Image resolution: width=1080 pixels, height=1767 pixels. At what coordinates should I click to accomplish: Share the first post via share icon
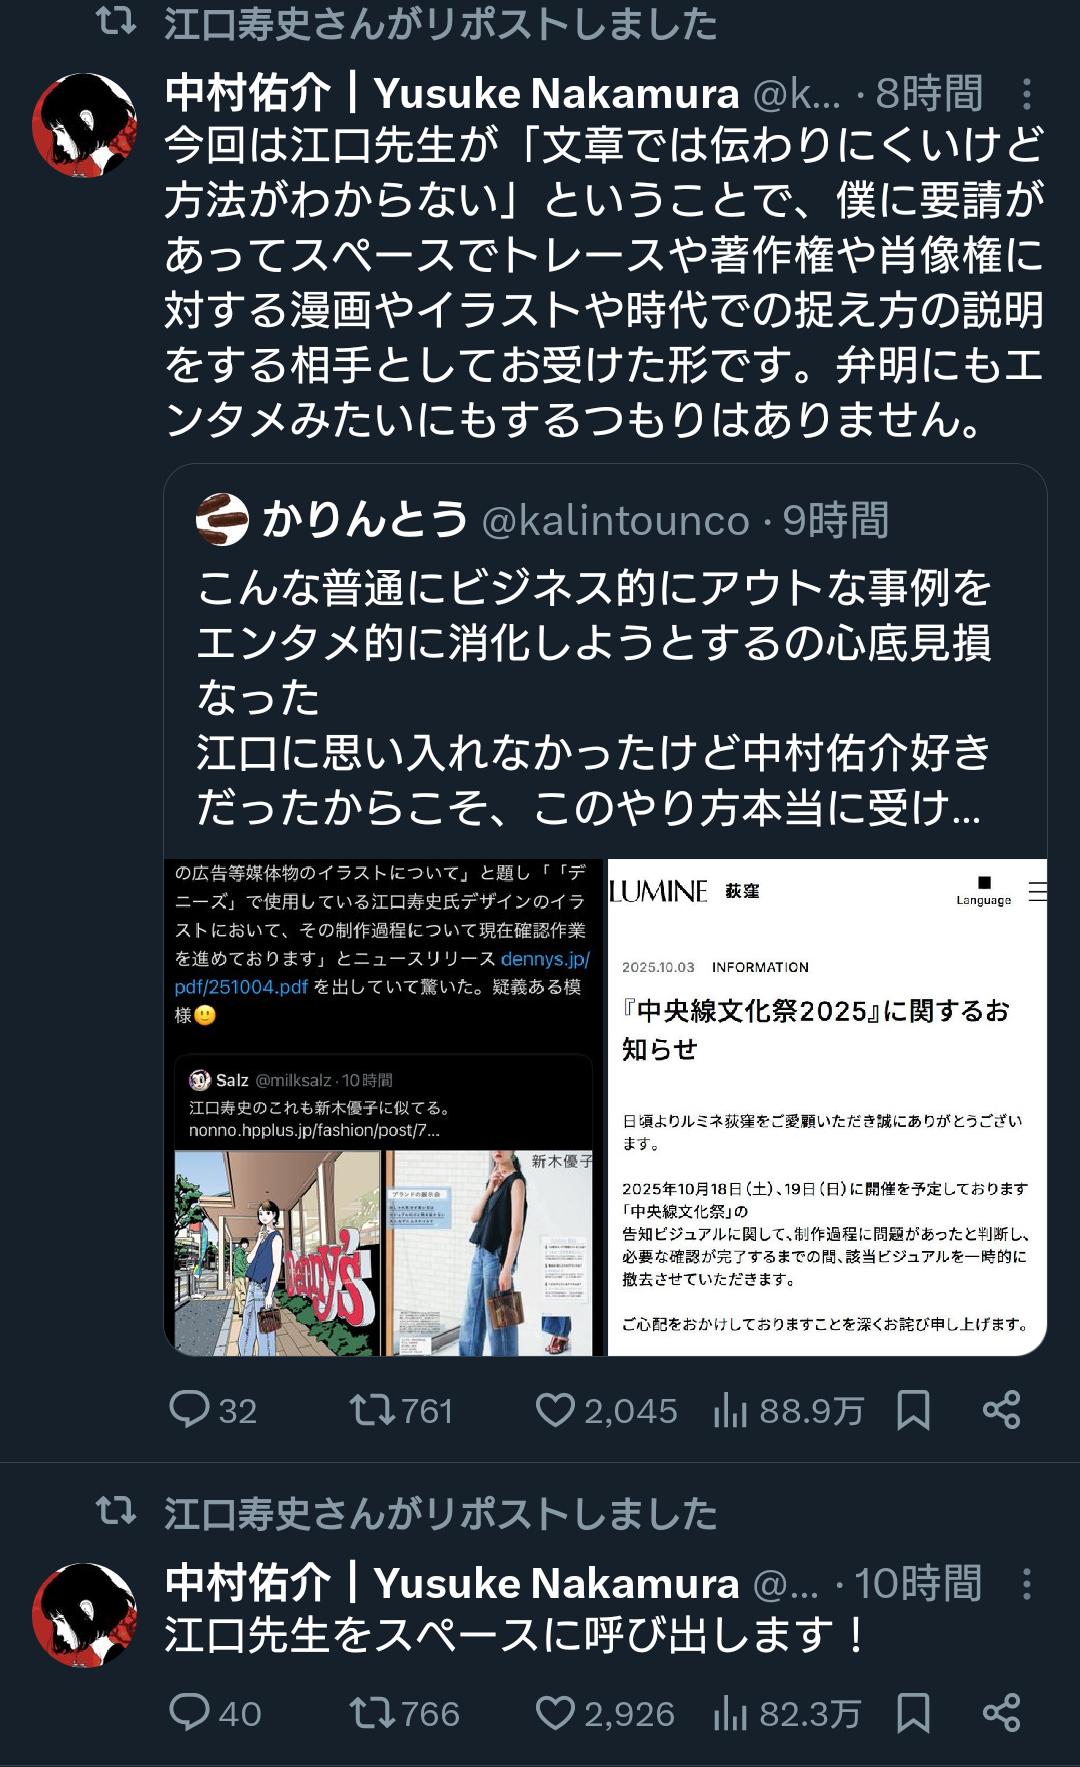coord(1001,1410)
